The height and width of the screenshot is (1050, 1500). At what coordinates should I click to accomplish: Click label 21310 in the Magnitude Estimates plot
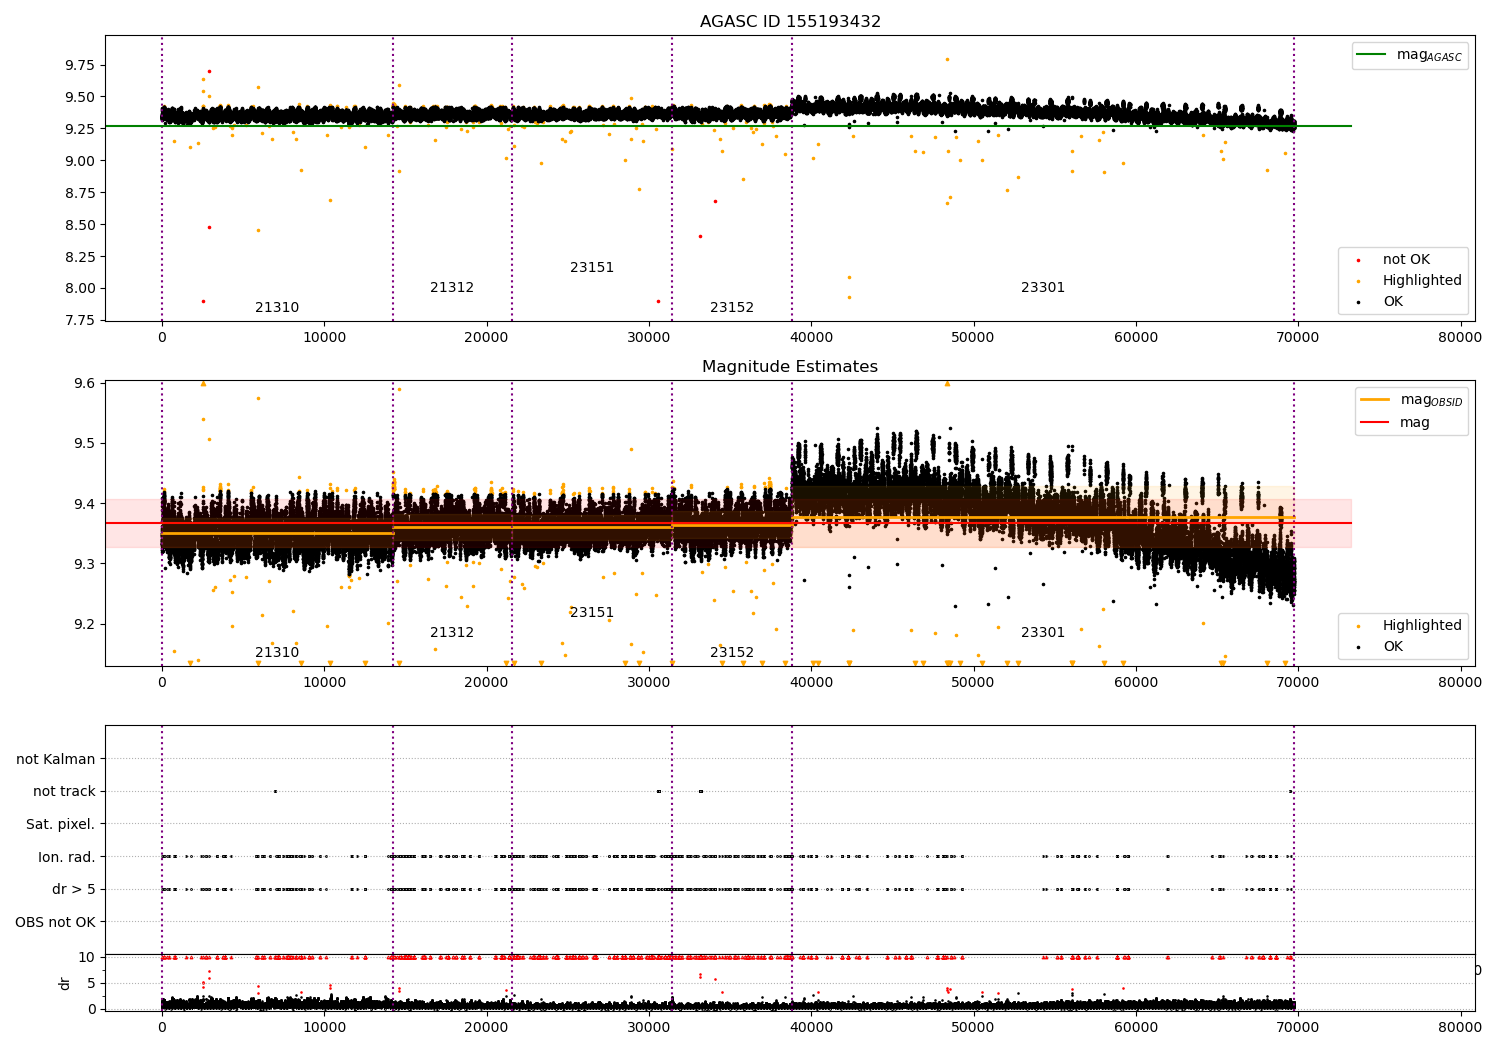coord(277,653)
